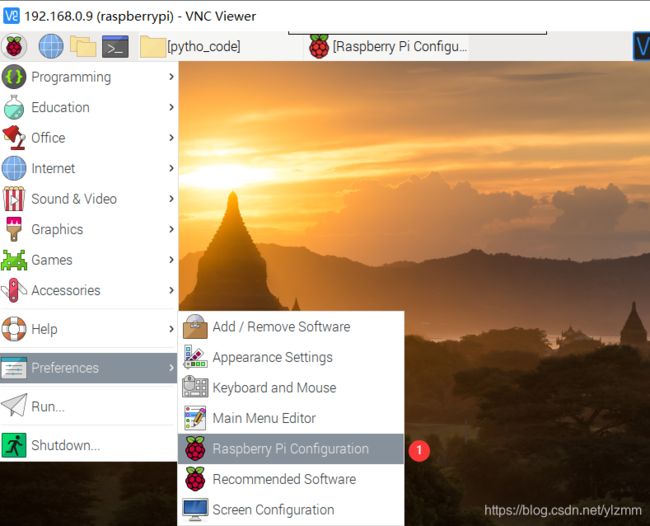Viewport: 650px width, 526px height.
Task: Select Raspberry Pi Configuration entry
Action: [291, 448]
